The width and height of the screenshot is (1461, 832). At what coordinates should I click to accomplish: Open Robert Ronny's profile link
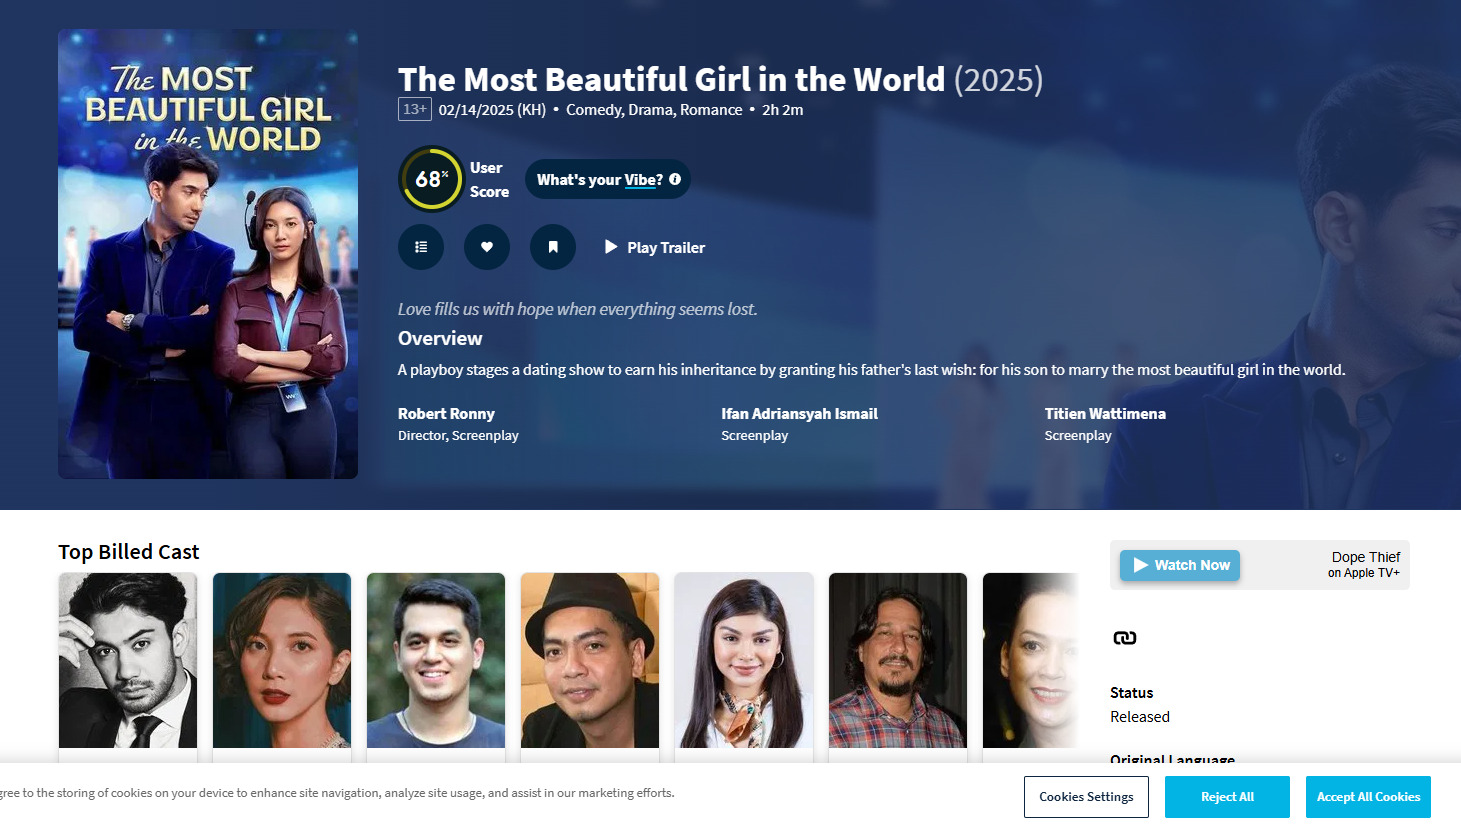tap(446, 414)
